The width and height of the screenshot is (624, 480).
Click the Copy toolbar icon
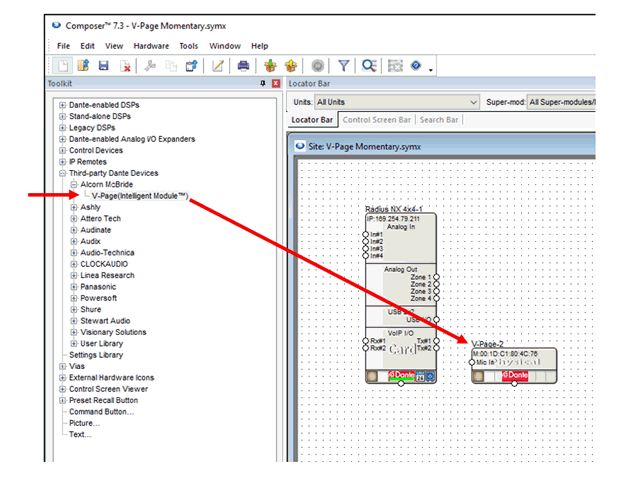(x=171, y=66)
